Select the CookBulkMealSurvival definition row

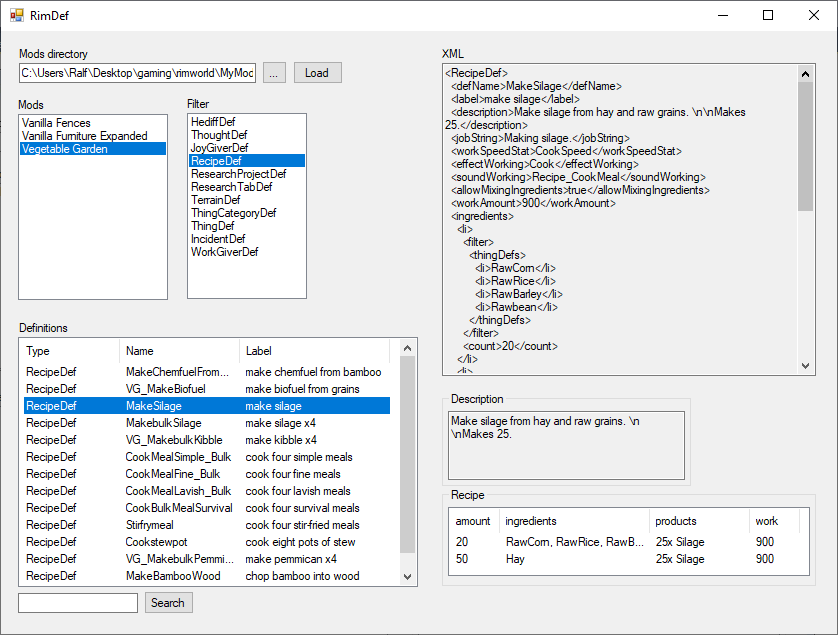point(207,508)
